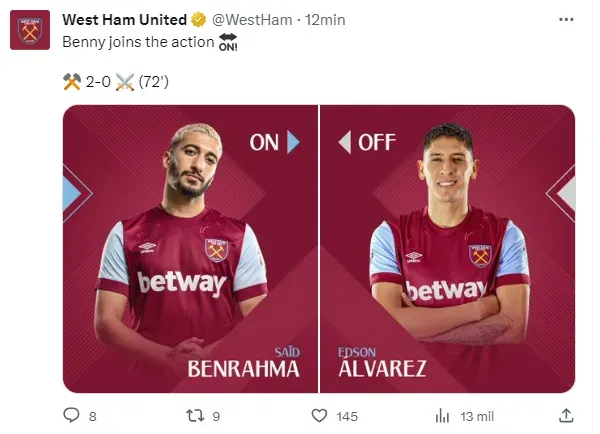The image size is (600, 434).
Task: Open the @WestHam handle link
Action: [252, 20]
